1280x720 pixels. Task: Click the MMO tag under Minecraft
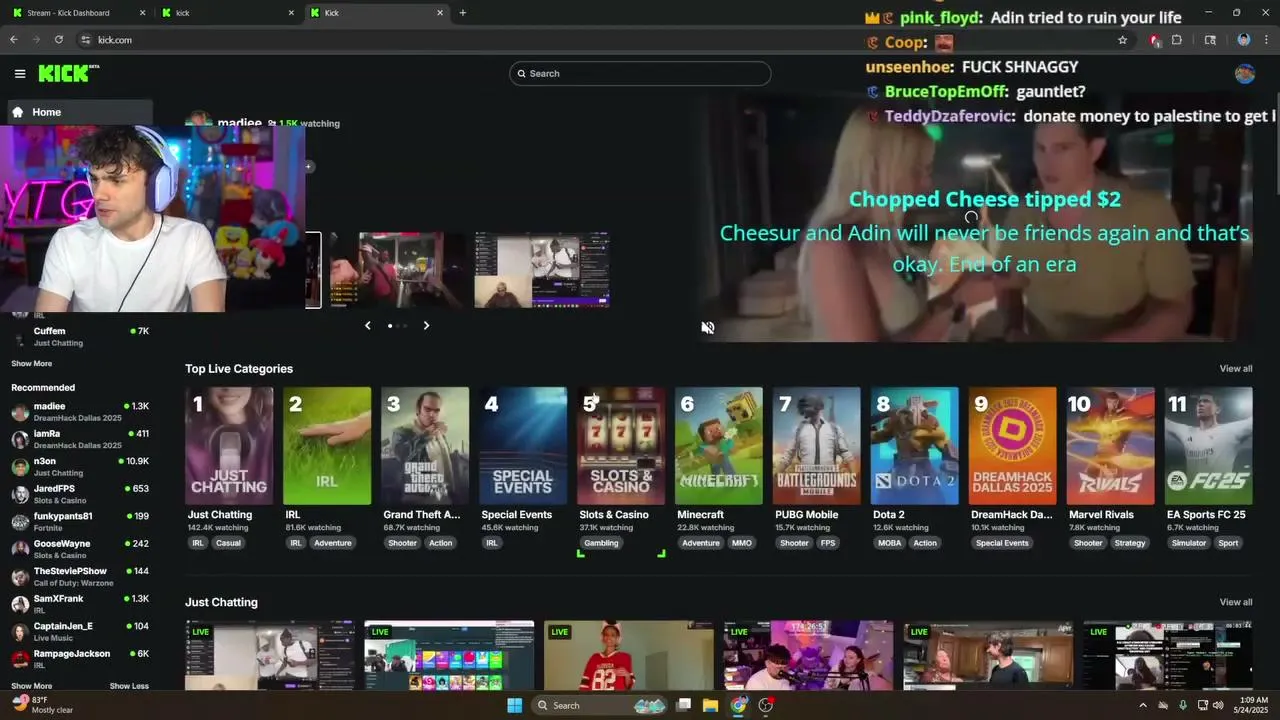click(x=742, y=543)
